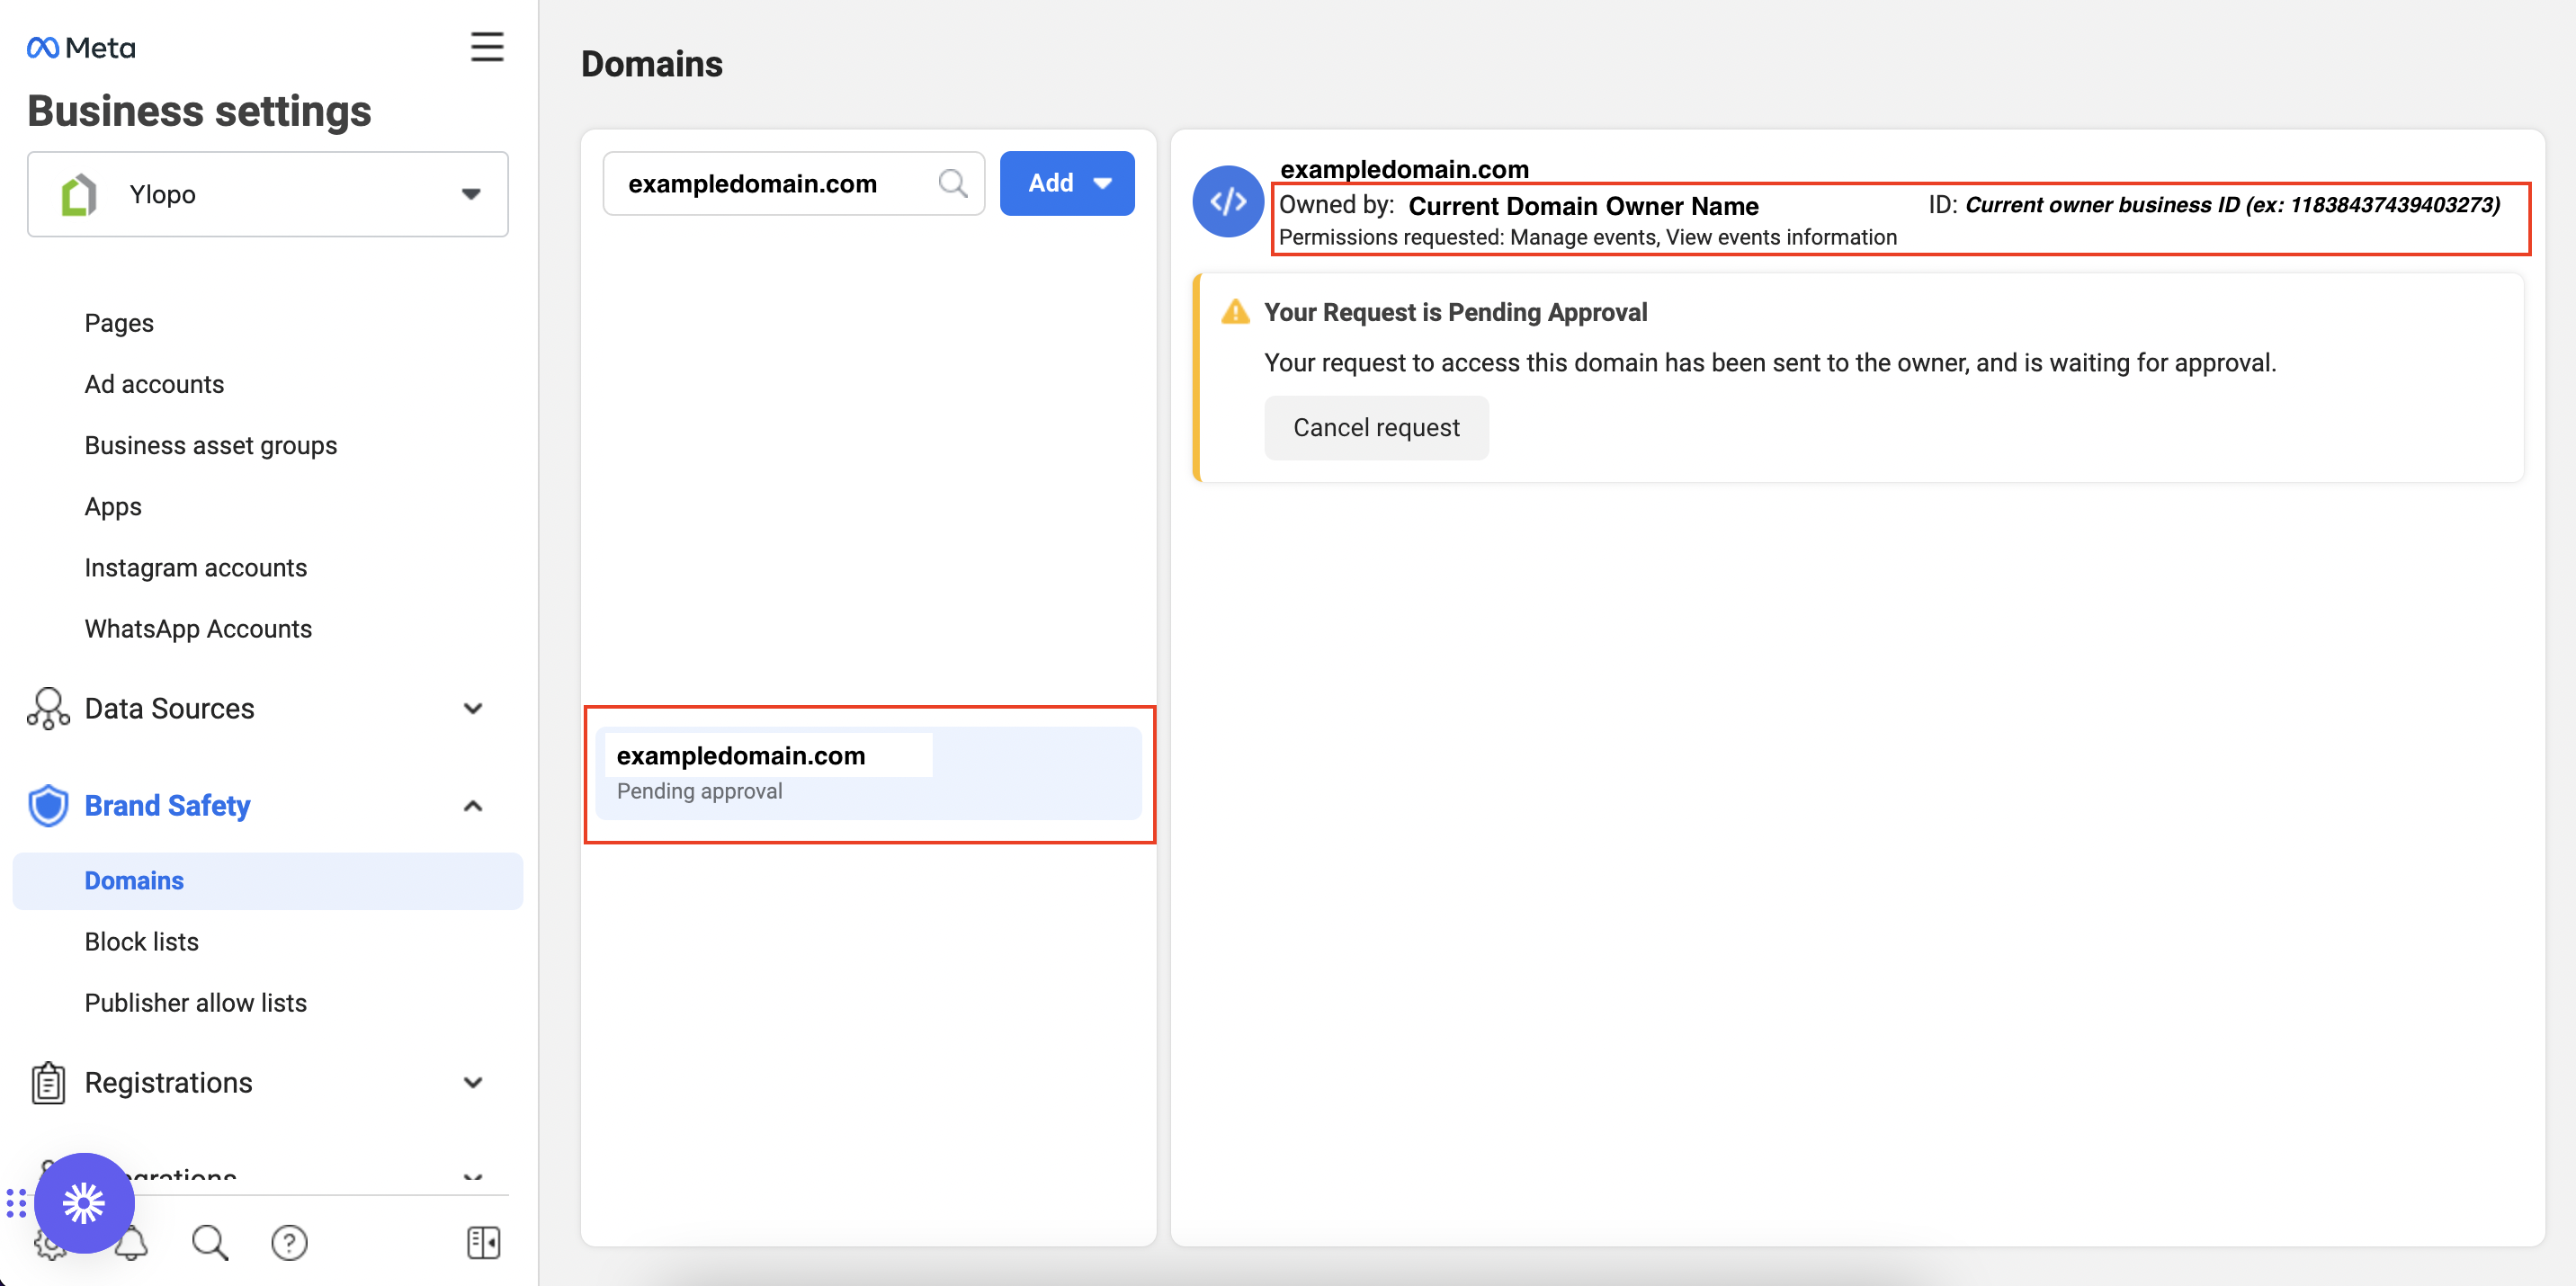Collapse the Brand Safety section
Screen dimensions: 2576x1286
(x=472, y=805)
